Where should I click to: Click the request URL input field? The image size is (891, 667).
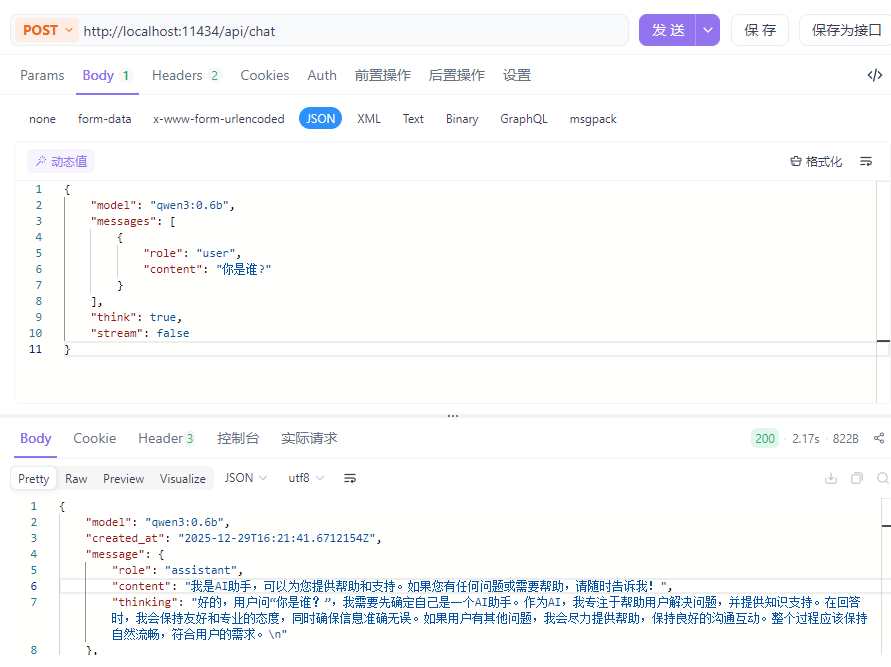[x=350, y=31]
